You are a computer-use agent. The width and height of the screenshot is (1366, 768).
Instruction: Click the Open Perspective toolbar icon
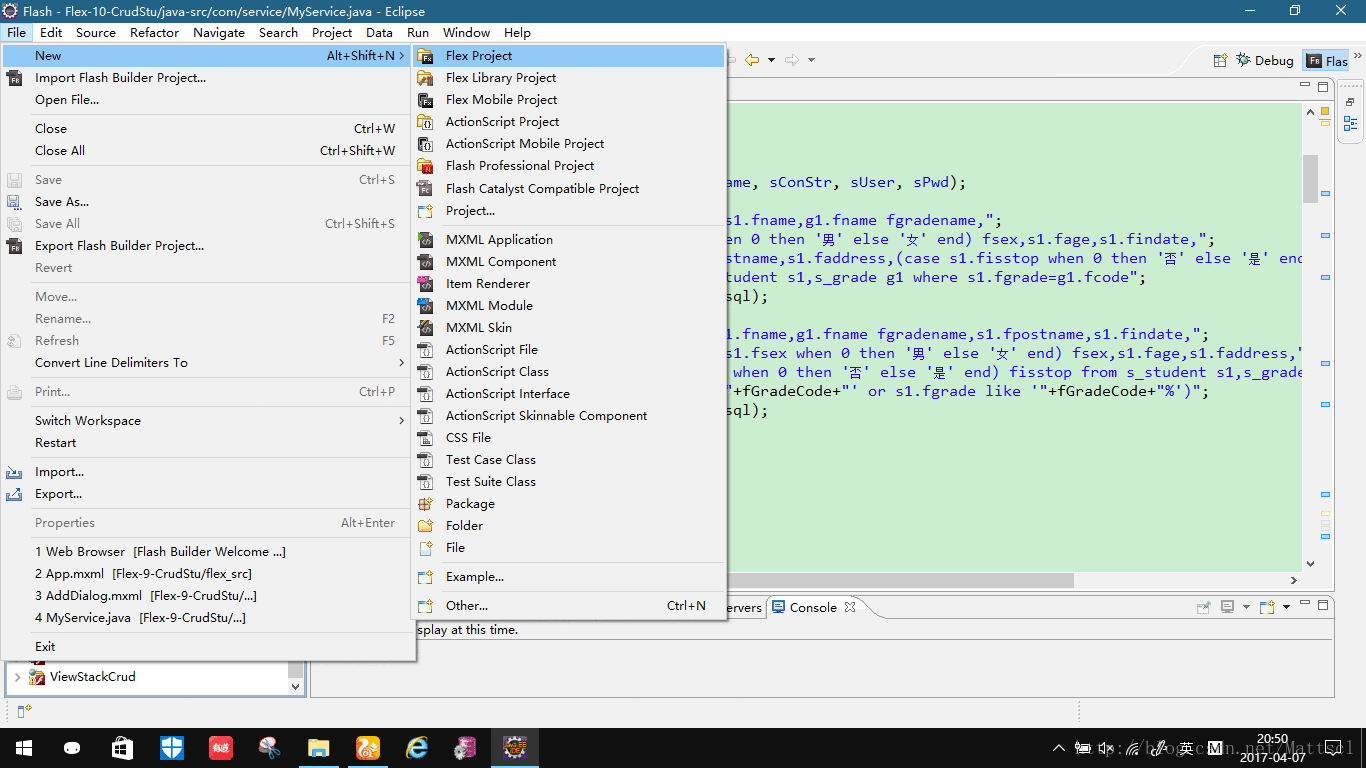(1220, 60)
